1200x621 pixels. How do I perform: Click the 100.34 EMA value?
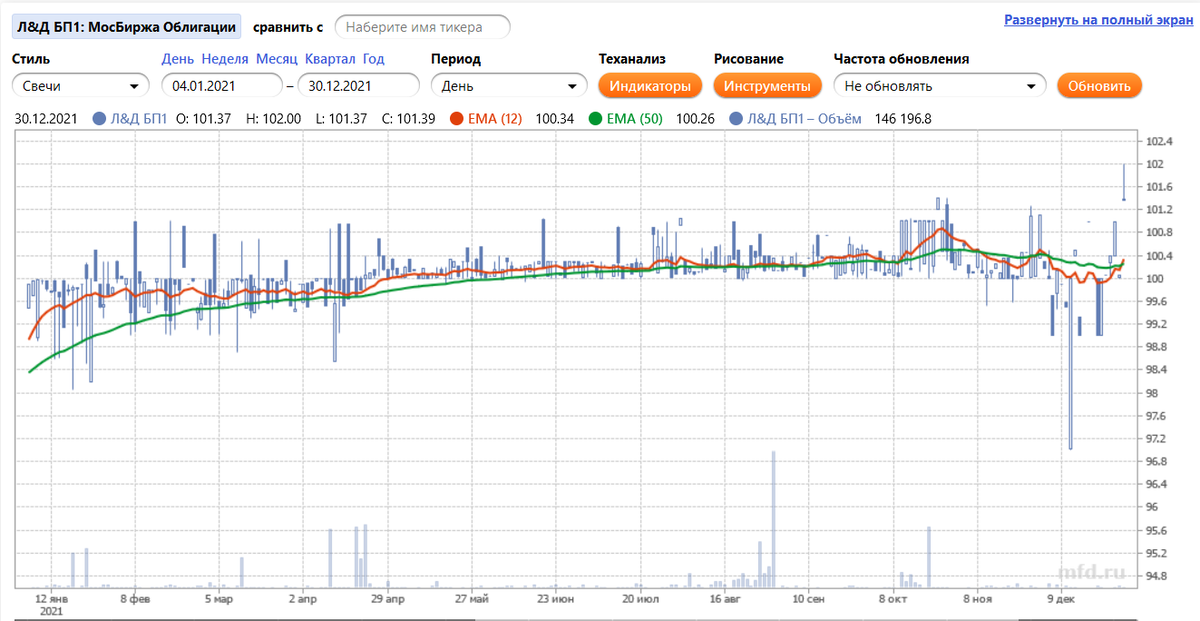click(554, 119)
